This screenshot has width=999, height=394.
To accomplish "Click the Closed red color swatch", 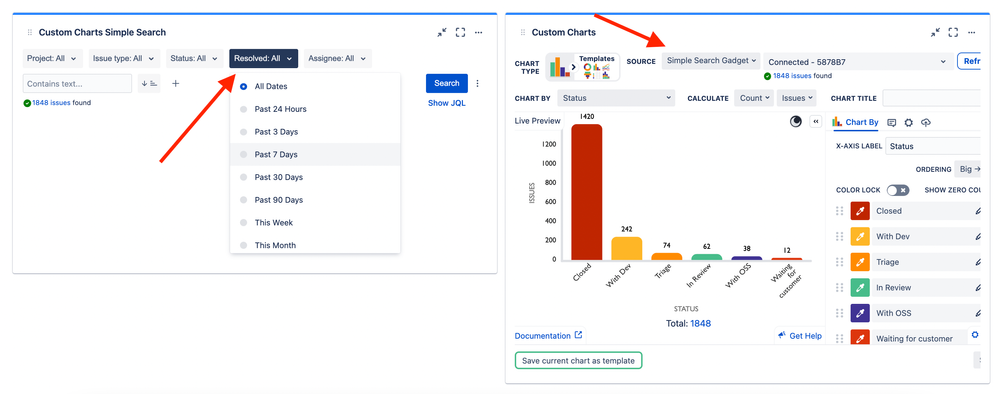I will pos(860,211).
